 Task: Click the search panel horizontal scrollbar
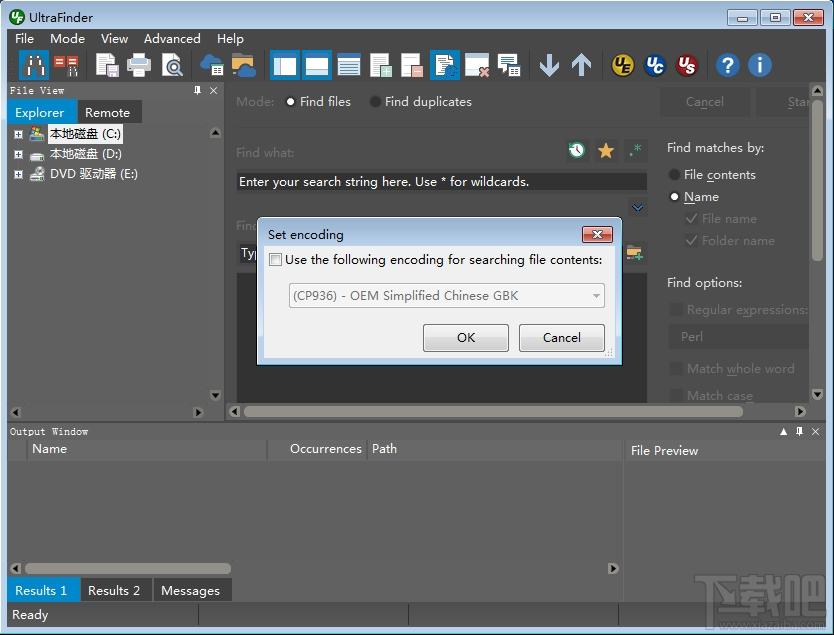point(493,412)
